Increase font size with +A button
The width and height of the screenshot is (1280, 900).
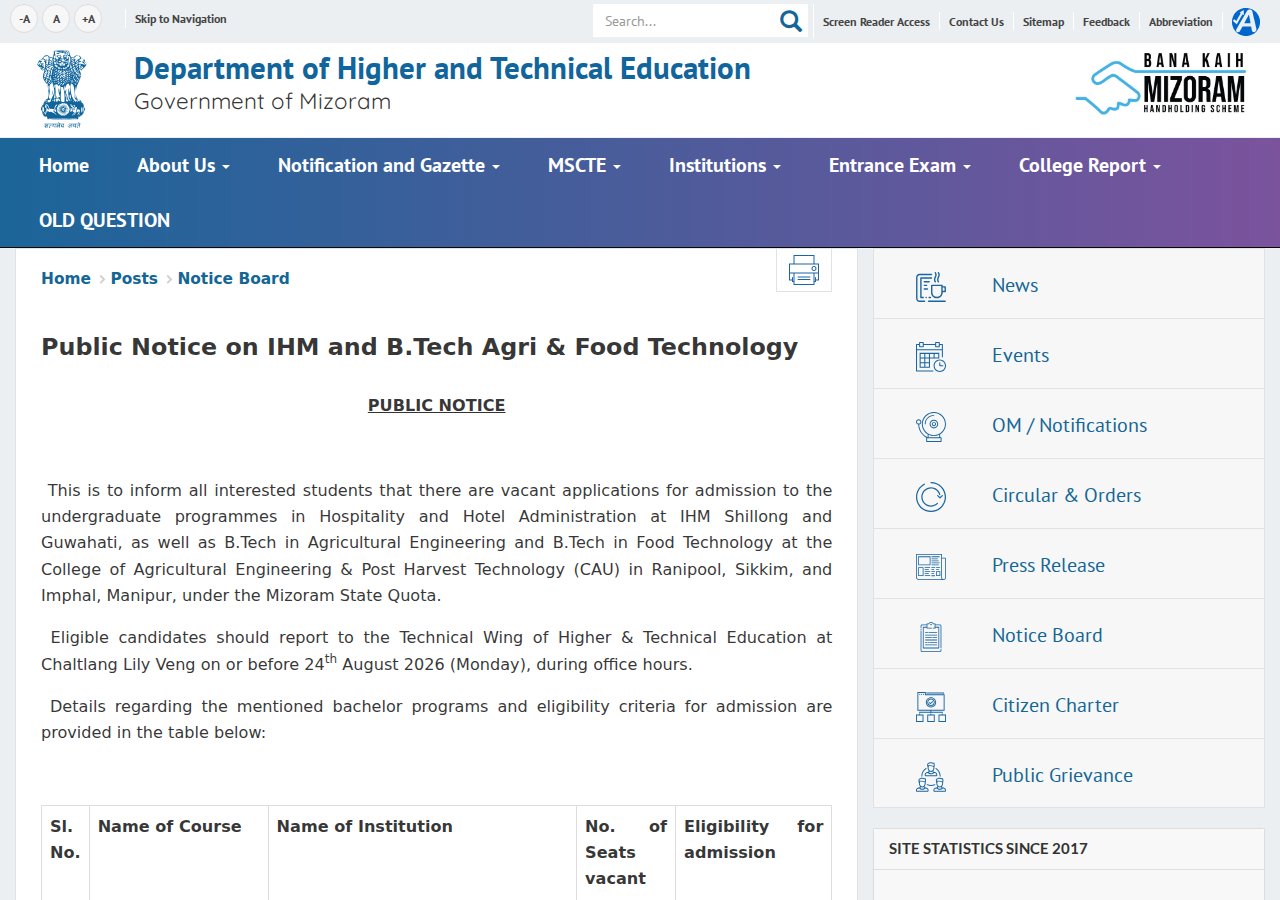[88, 19]
